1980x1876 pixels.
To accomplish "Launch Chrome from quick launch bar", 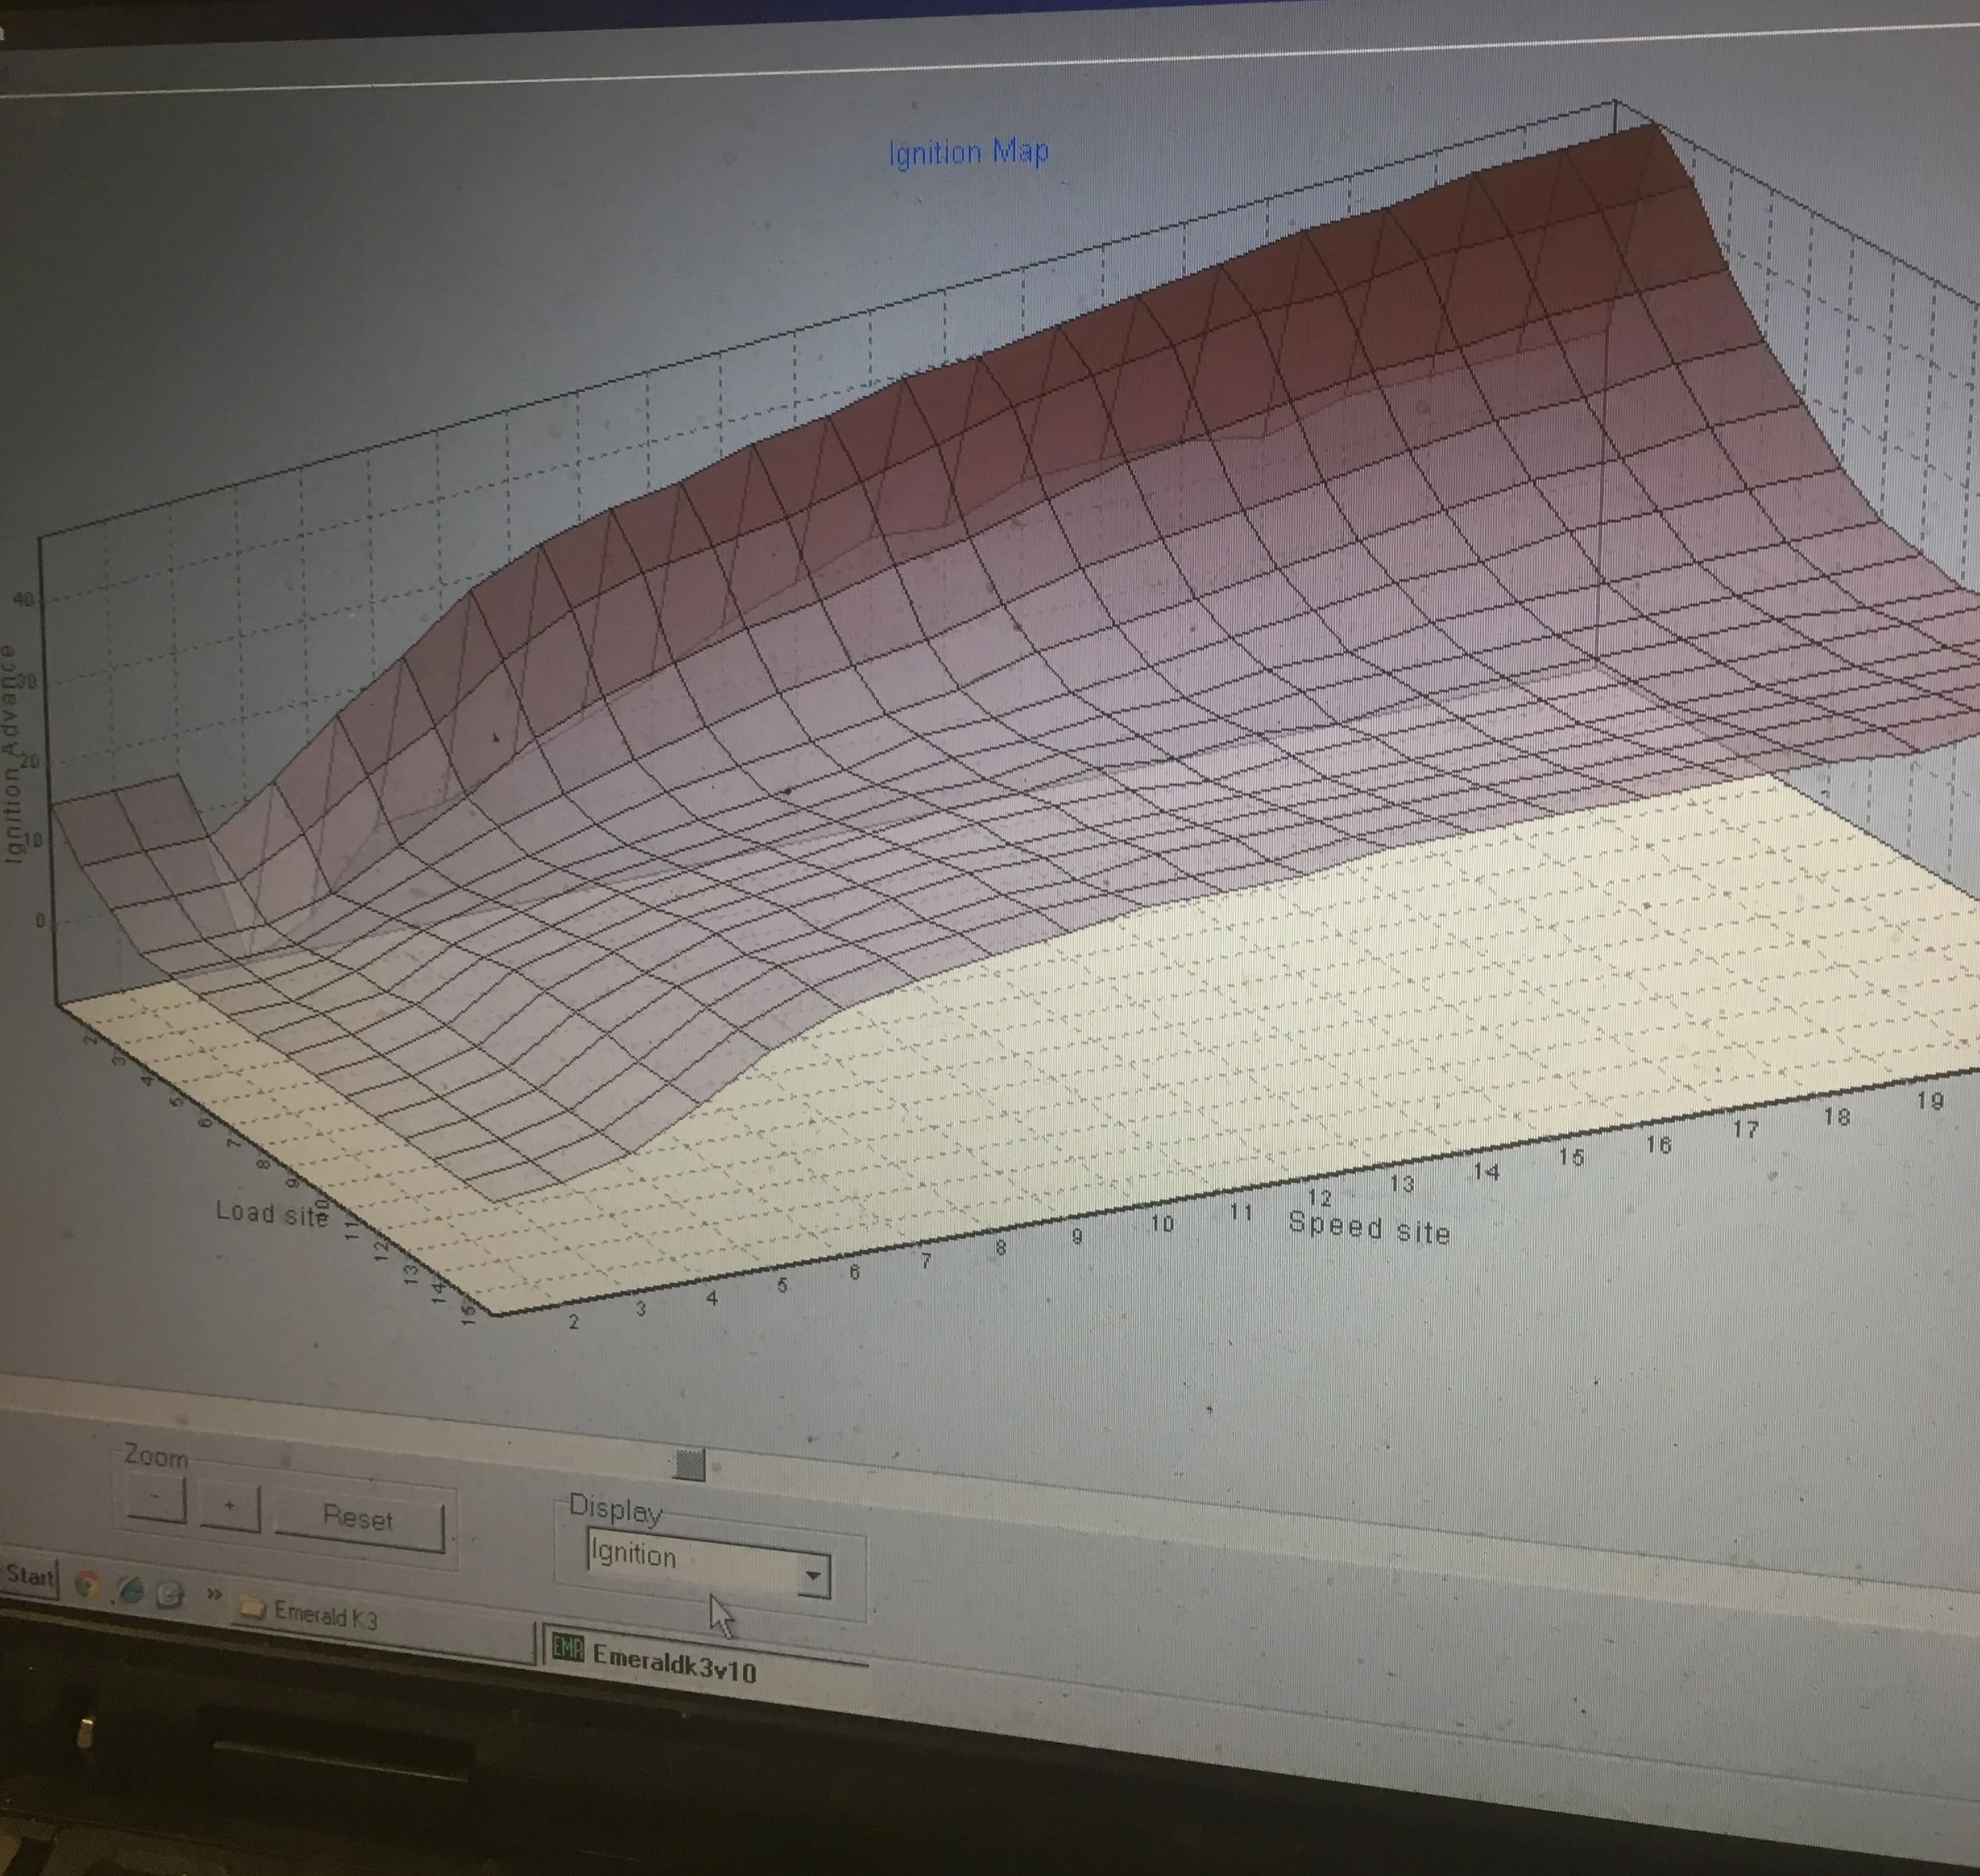I will 88,1585.
